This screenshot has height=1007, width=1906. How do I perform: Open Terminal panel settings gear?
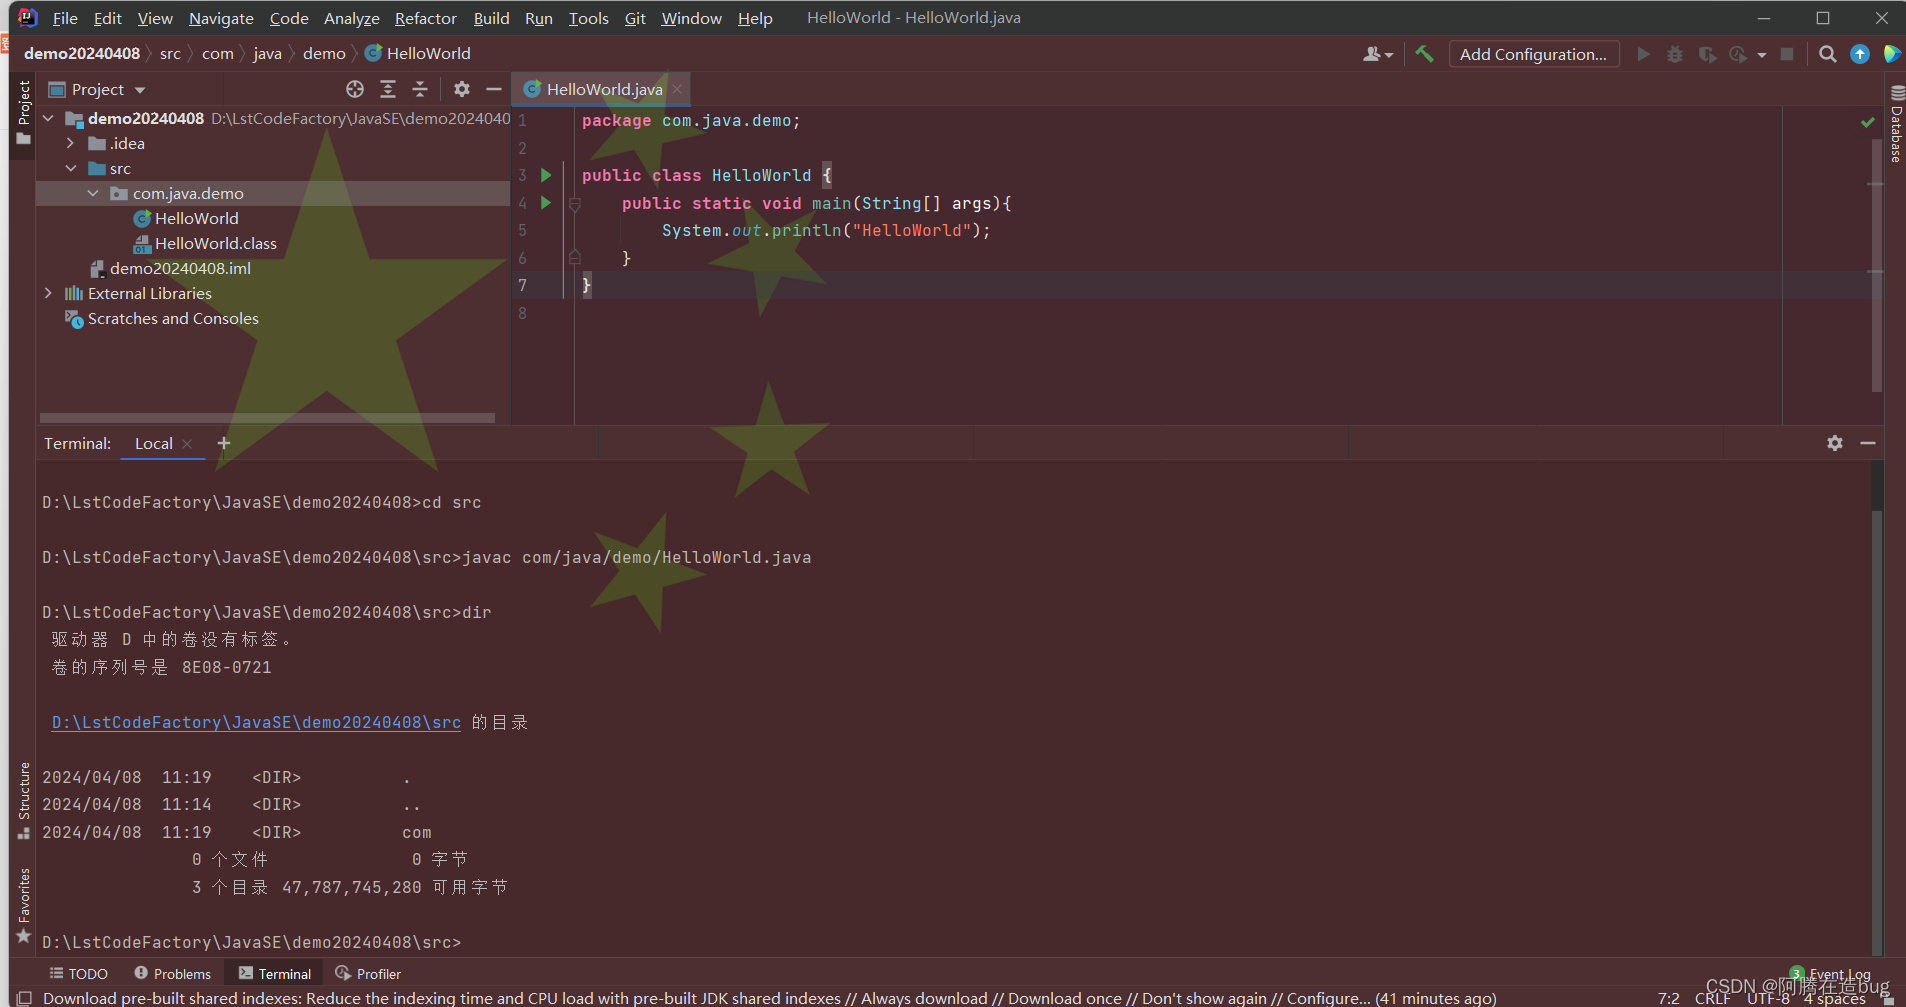tap(1835, 443)
